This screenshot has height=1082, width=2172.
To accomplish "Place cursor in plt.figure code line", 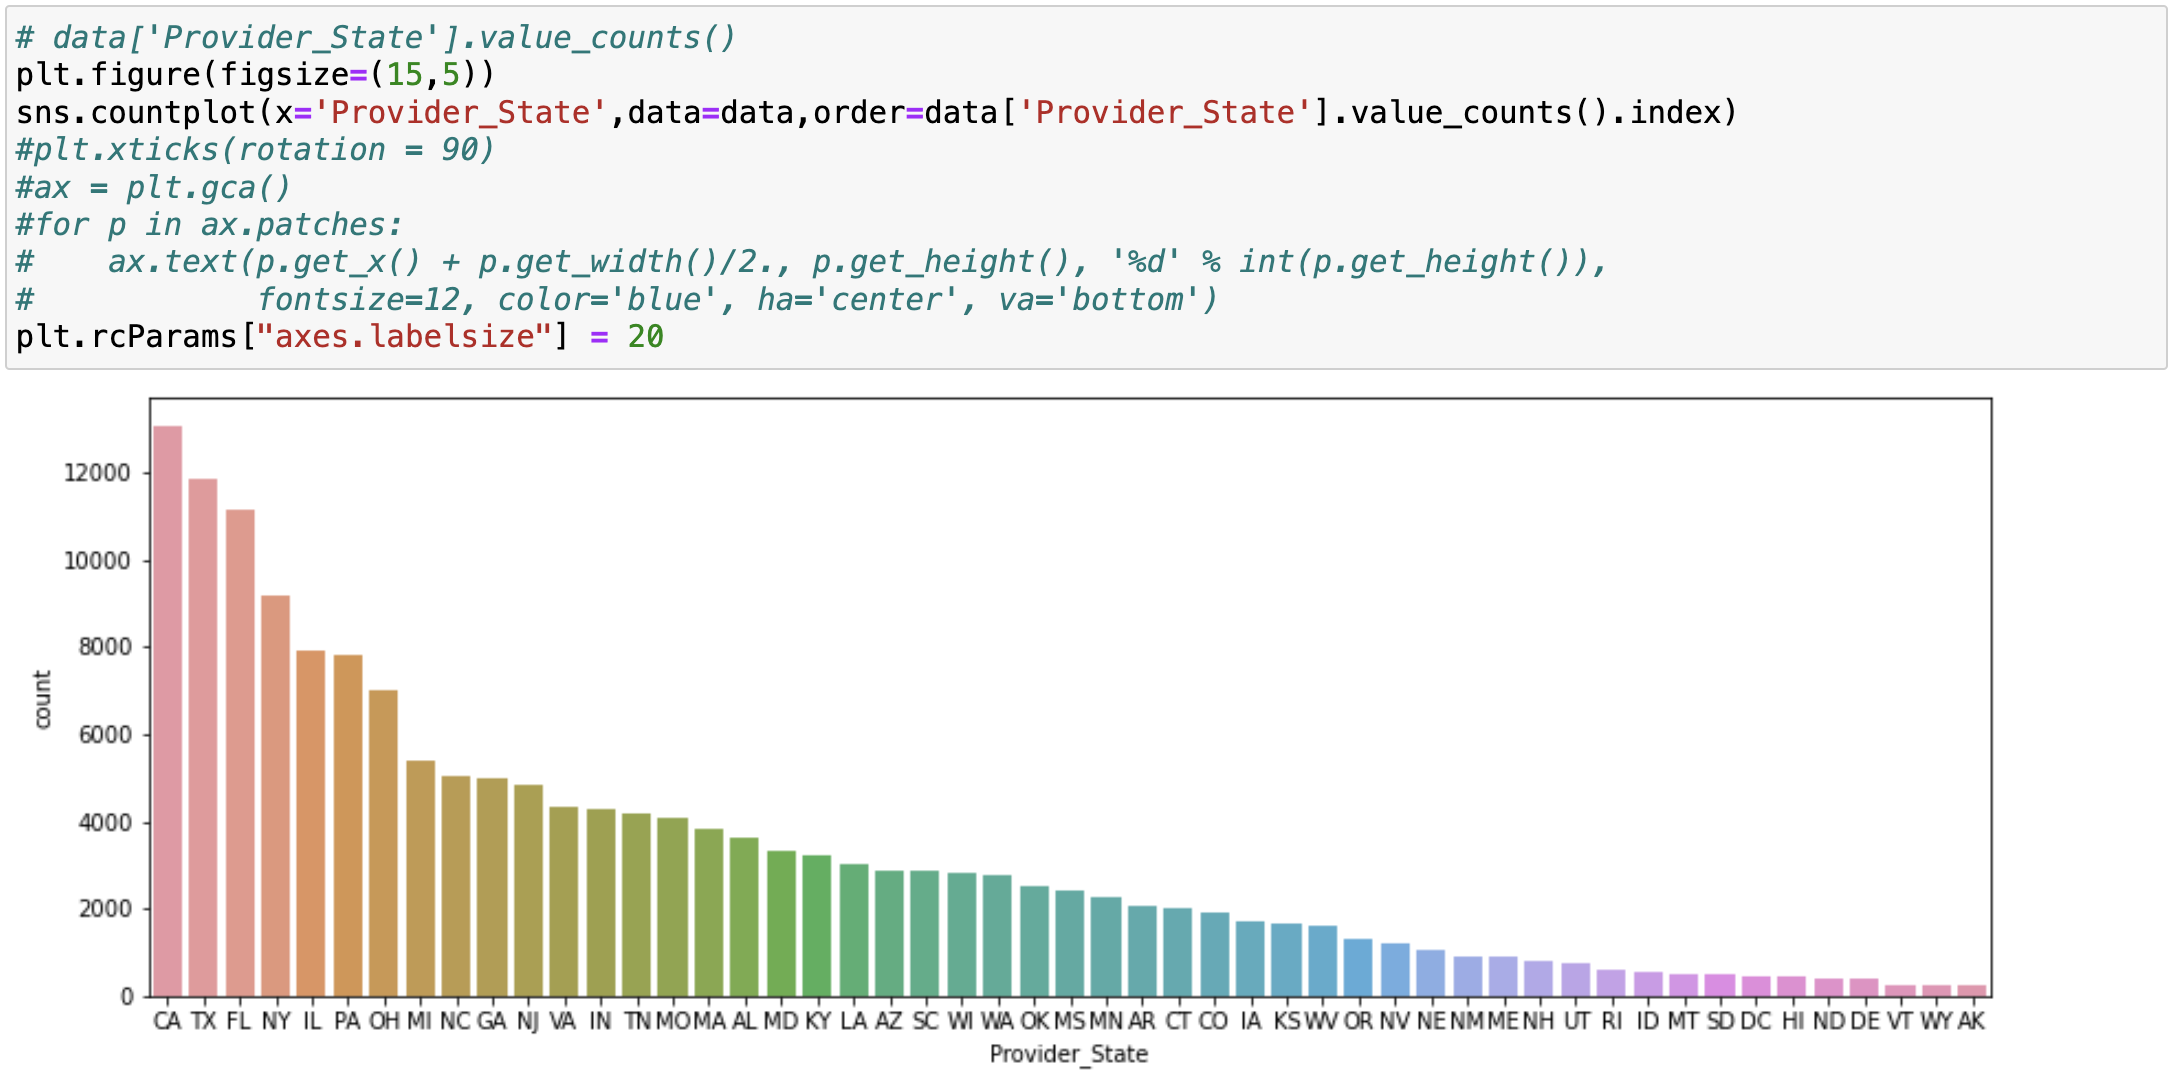I will pos(255,75).
